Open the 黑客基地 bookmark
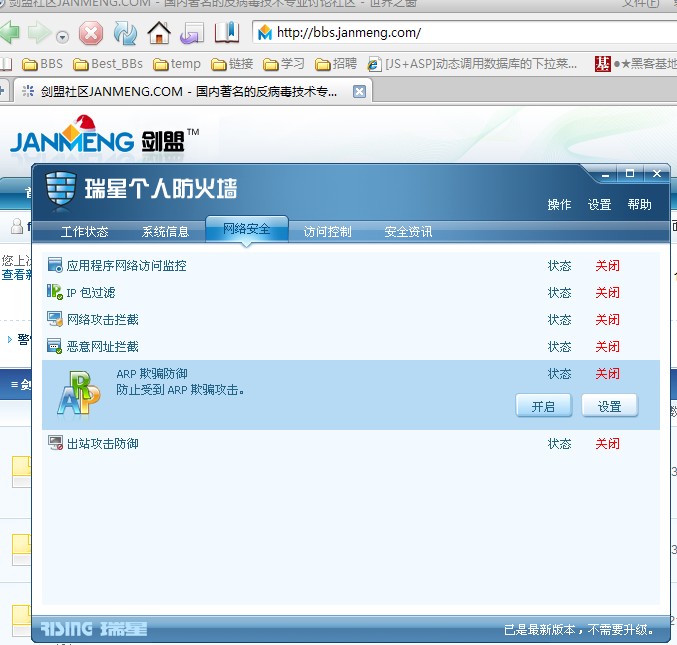Viewport: 677px width, 645px height. pos(636,64)
